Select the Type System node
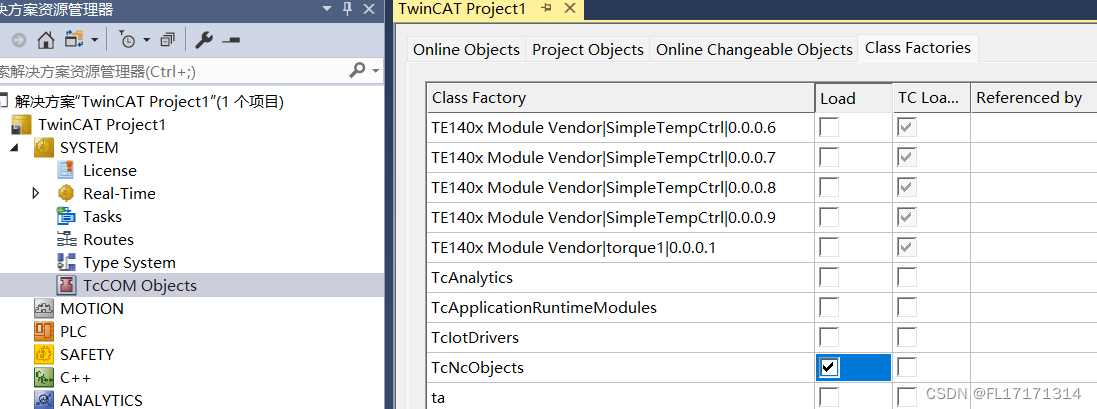 pyautogui.click(x=129, y=263)
